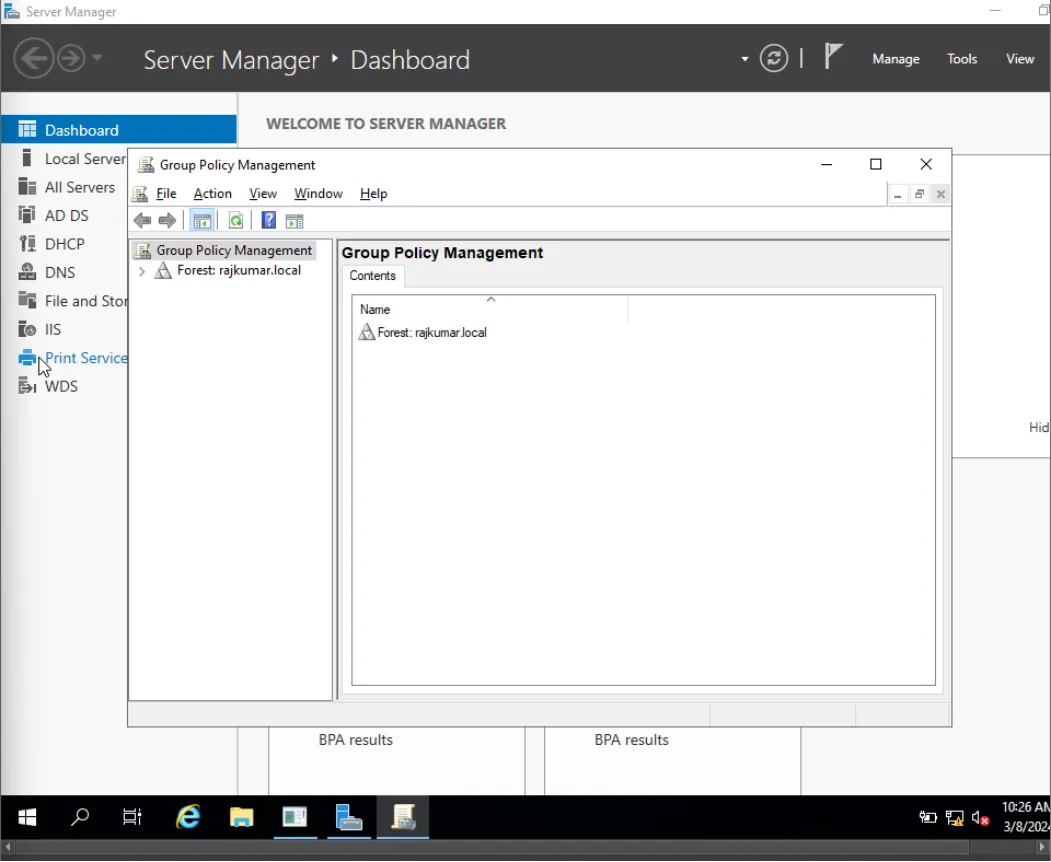Launch Internet Explorer from taskbar
This screenshot has height=862, width=1051.
pos(188,817)
